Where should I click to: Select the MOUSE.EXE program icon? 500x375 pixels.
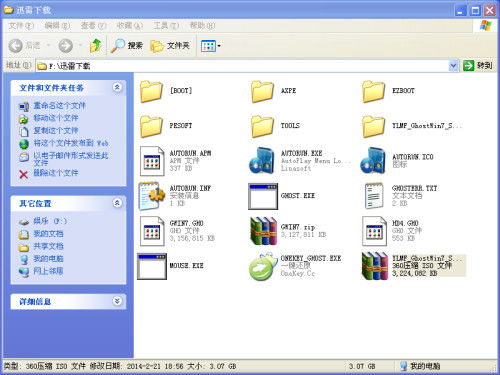(152, 266)
